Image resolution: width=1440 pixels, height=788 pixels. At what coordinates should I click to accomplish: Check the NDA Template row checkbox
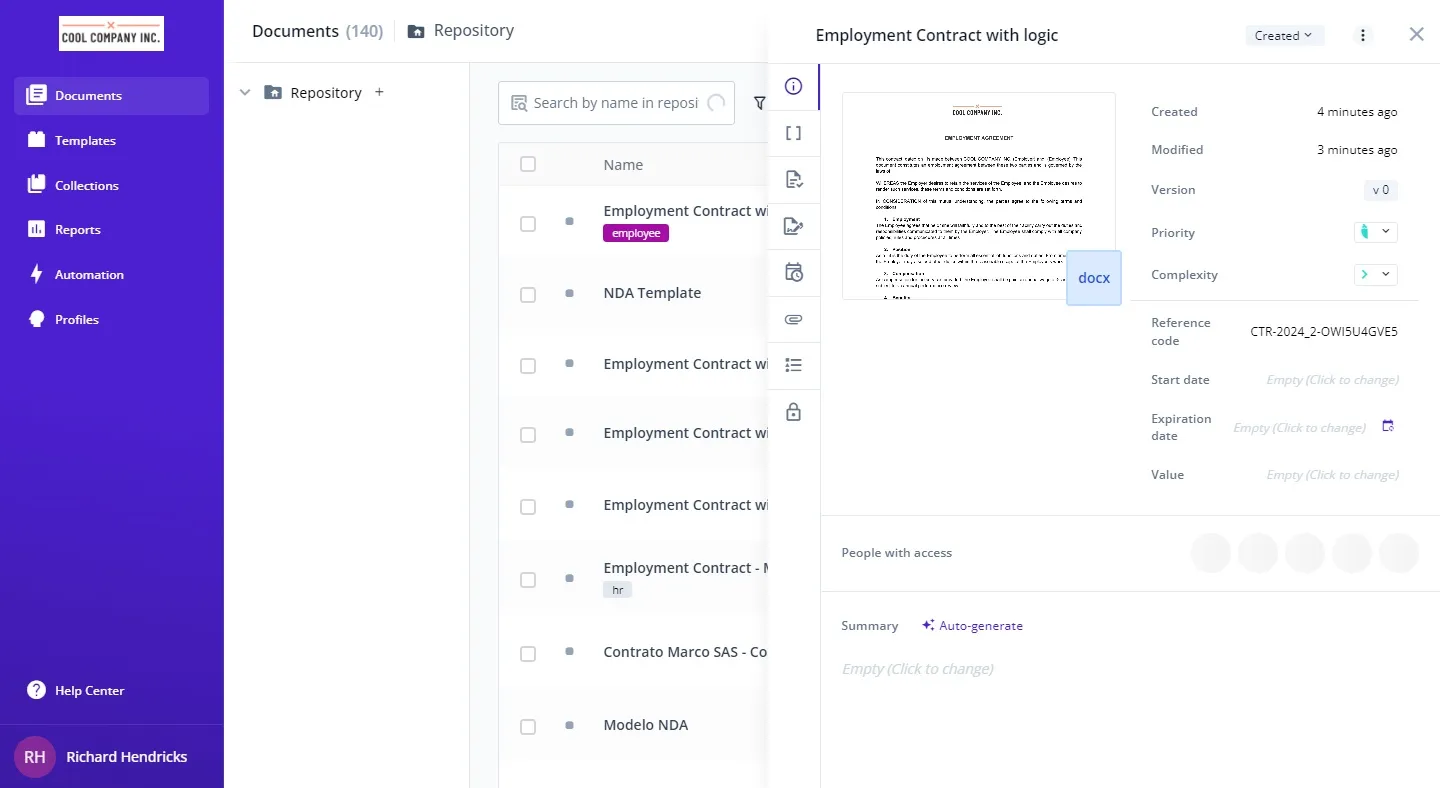click(528, 295)
